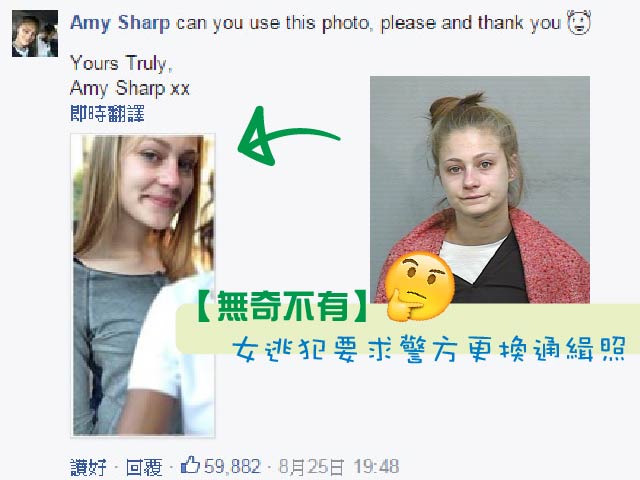Viewport: 640px width, 480px height.
Task: Click the 【無奇不有】 green headline text
Action: click(282, 307)
